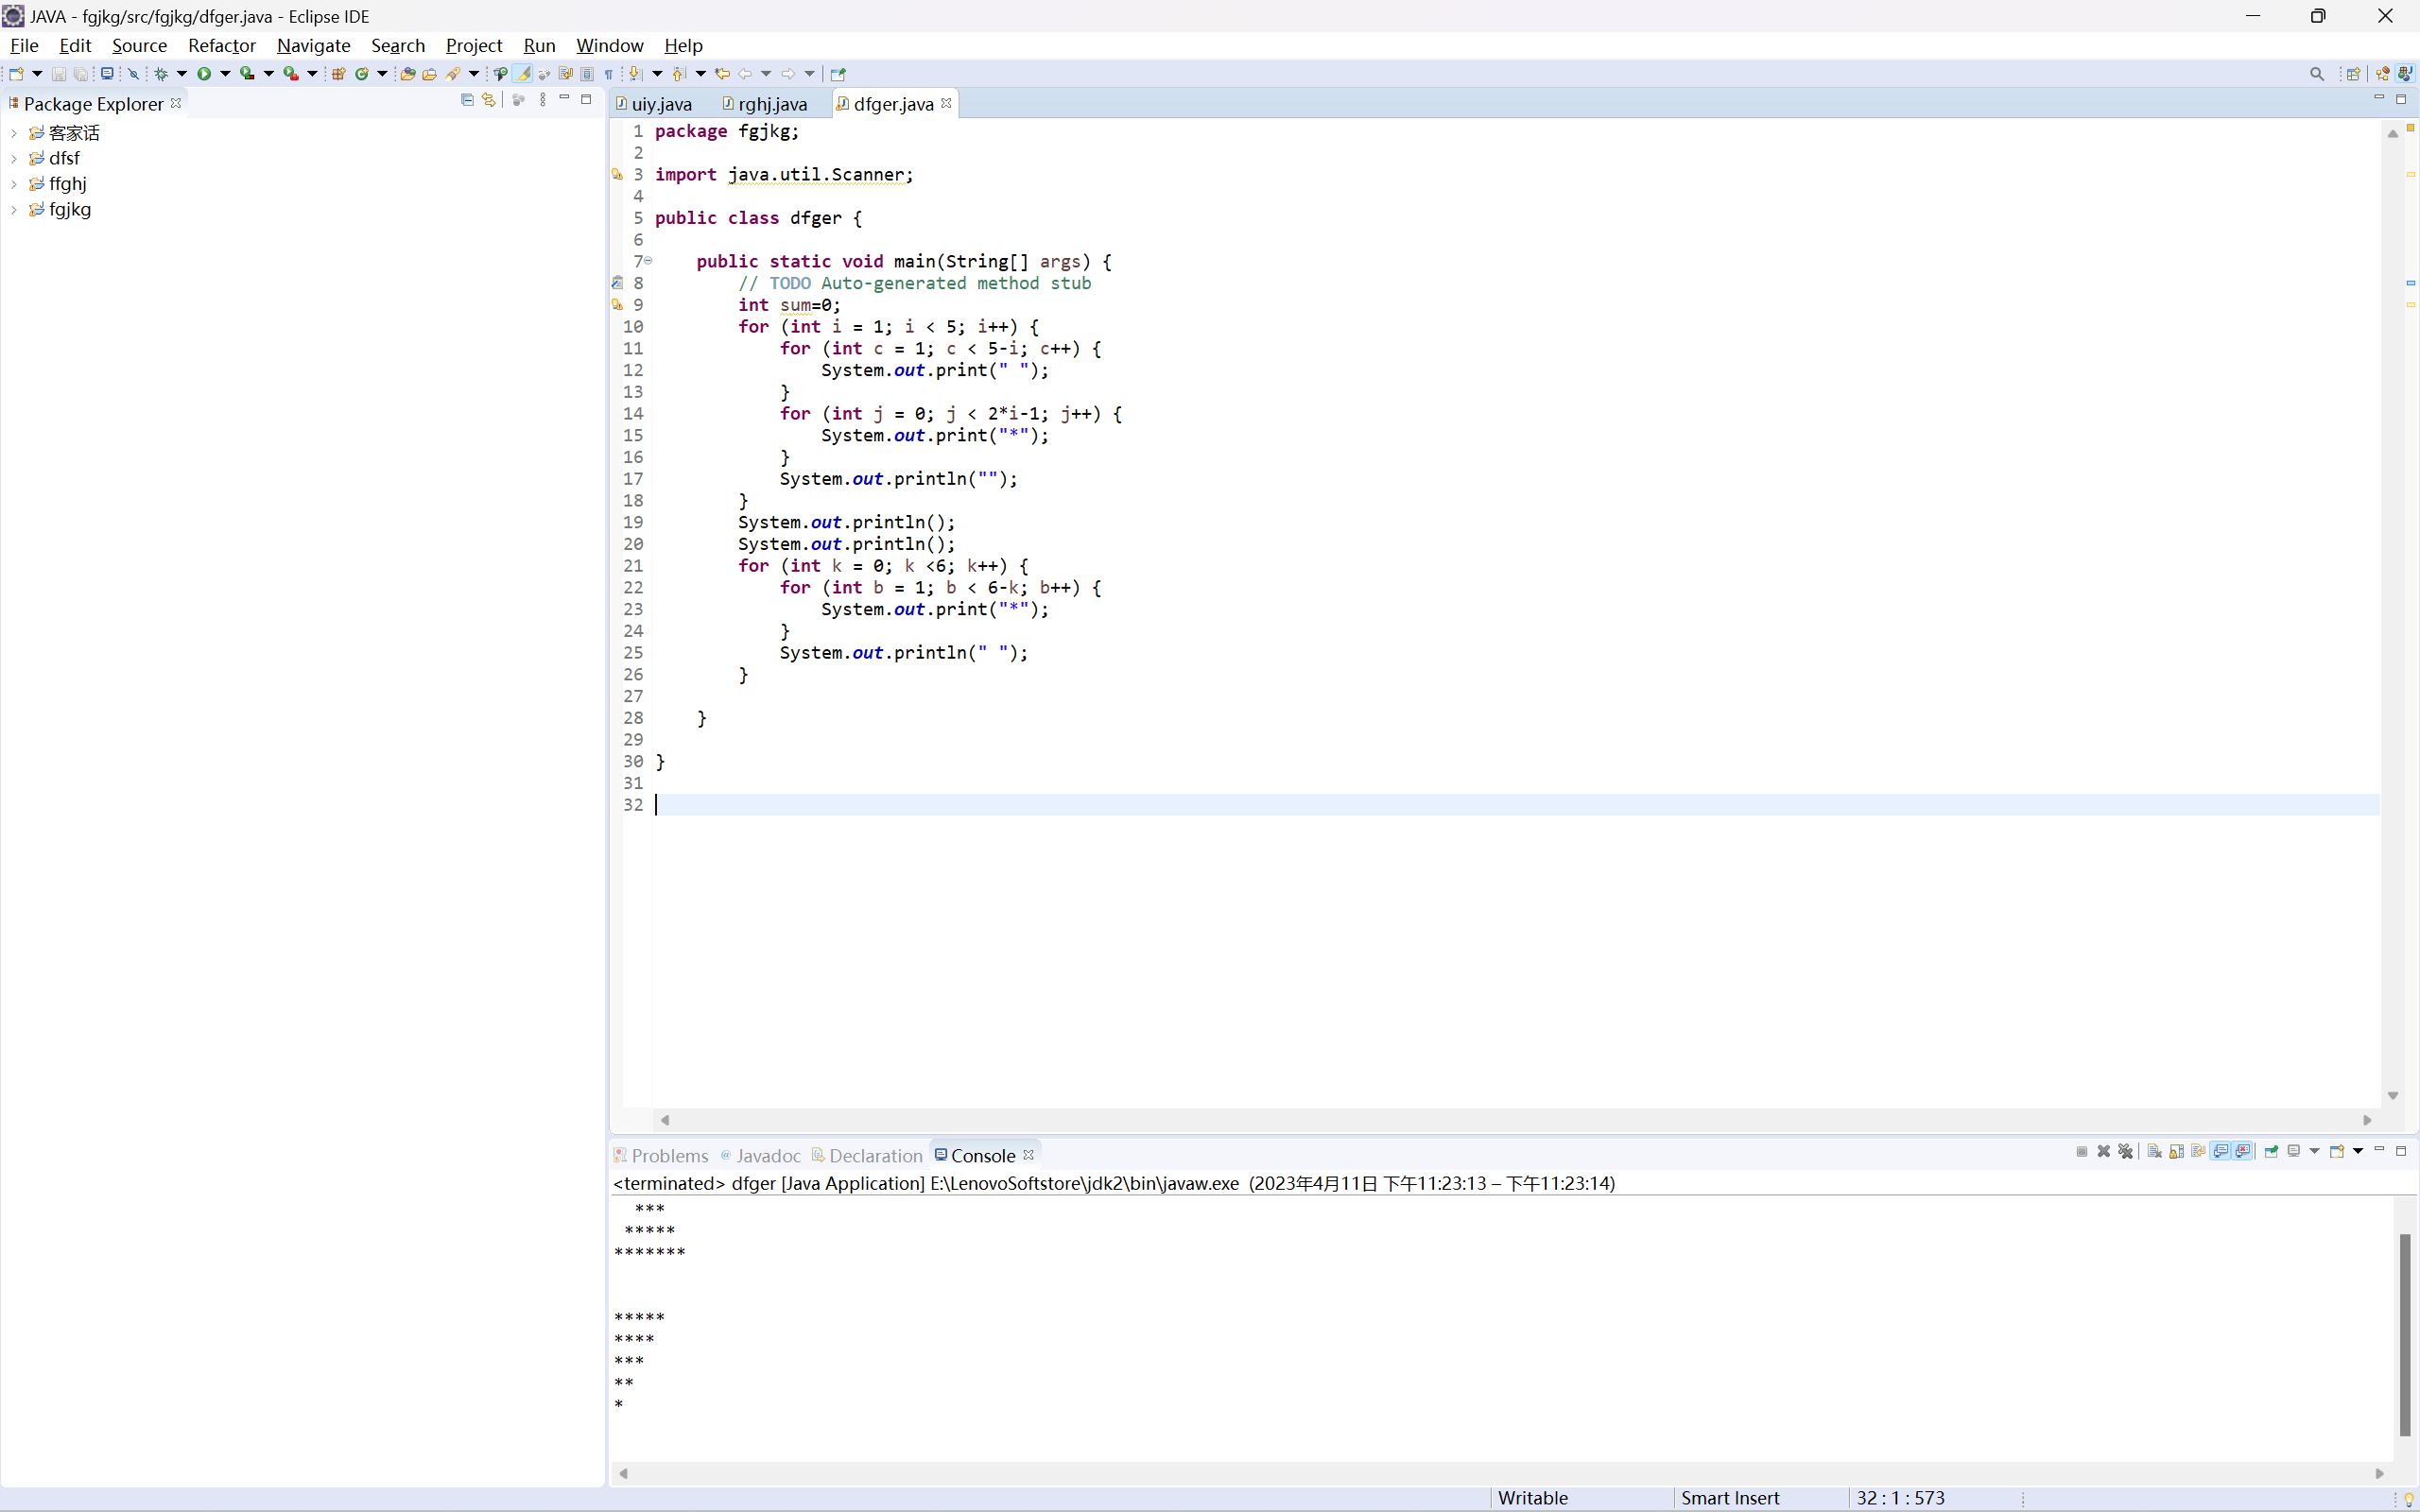
Task: Click the New Java Class icon
Action: click(361, 74)
